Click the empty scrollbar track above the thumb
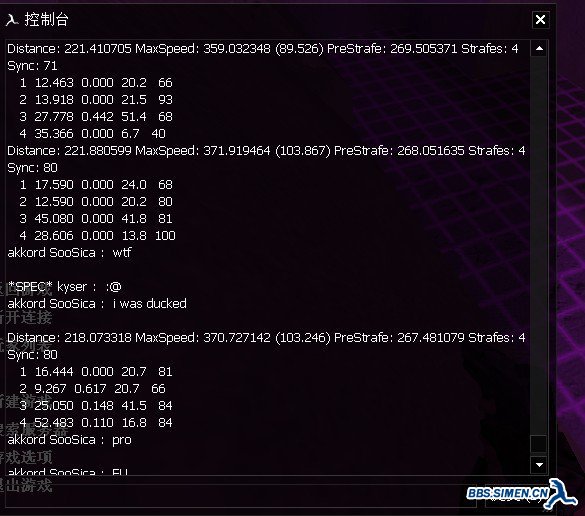 (x=539, y=246)
